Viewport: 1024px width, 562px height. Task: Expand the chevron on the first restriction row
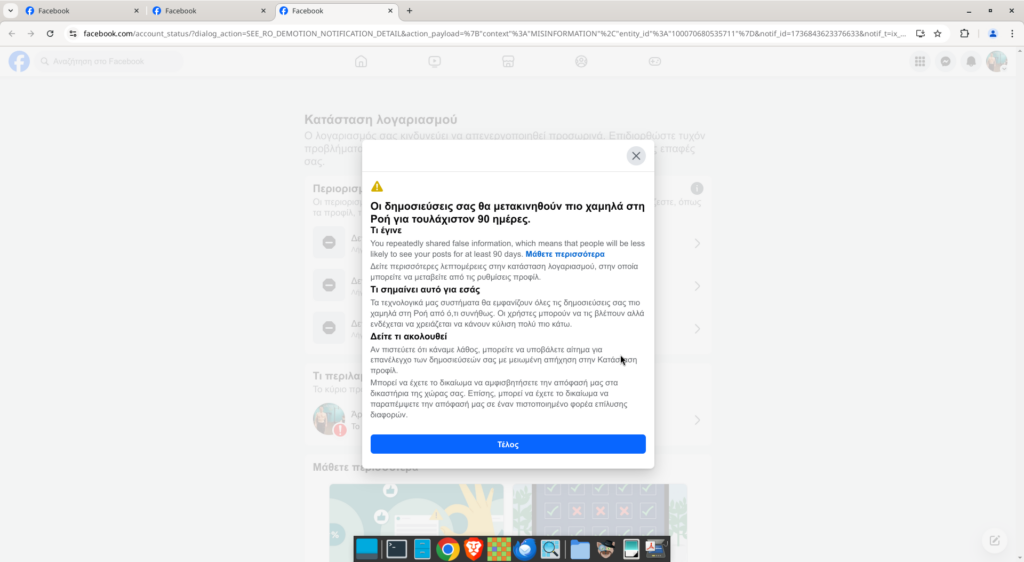(x=697, y=243)
